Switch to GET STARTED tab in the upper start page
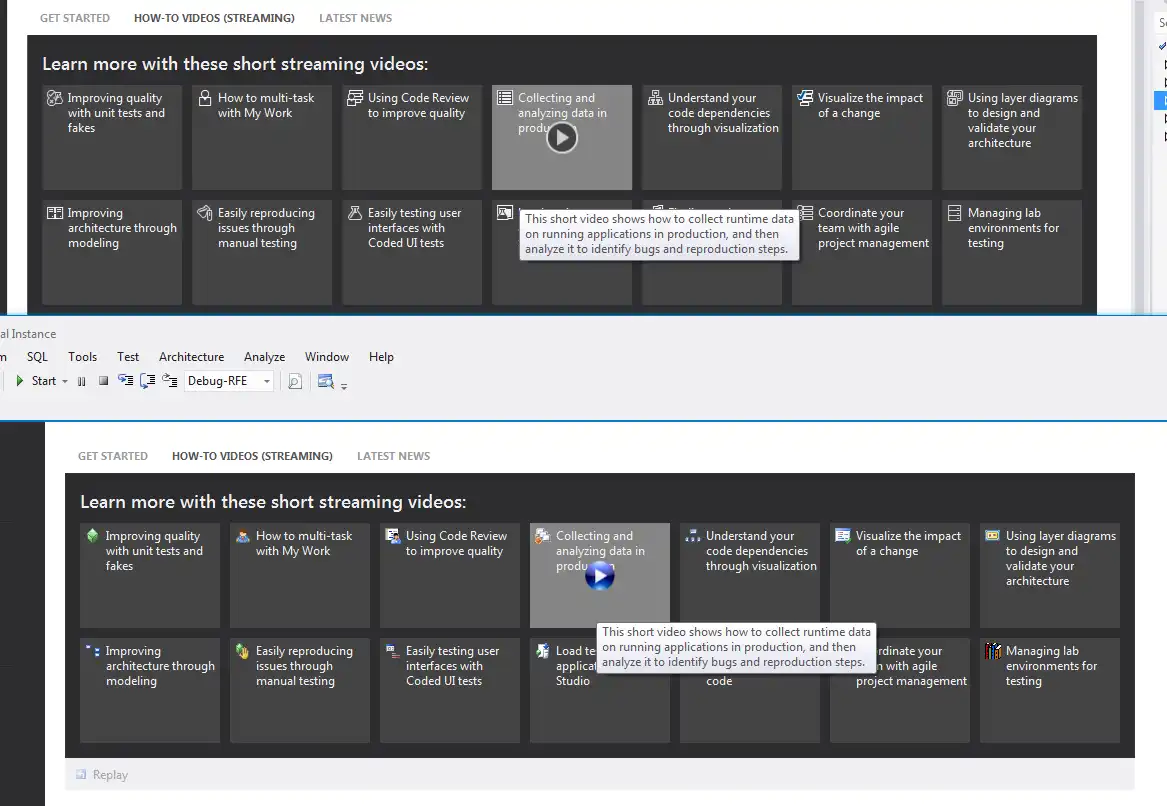 click(x=74, y=18)
